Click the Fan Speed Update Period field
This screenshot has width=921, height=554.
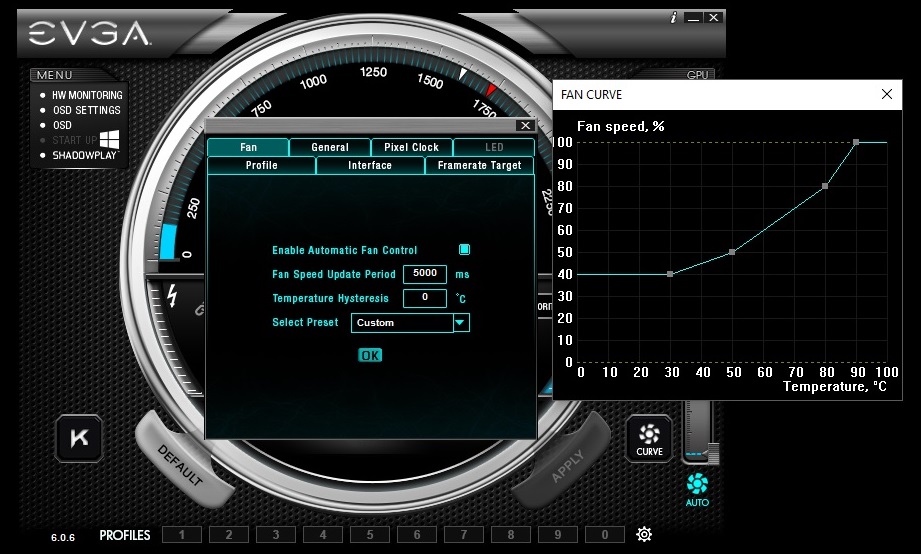[424, 274]
